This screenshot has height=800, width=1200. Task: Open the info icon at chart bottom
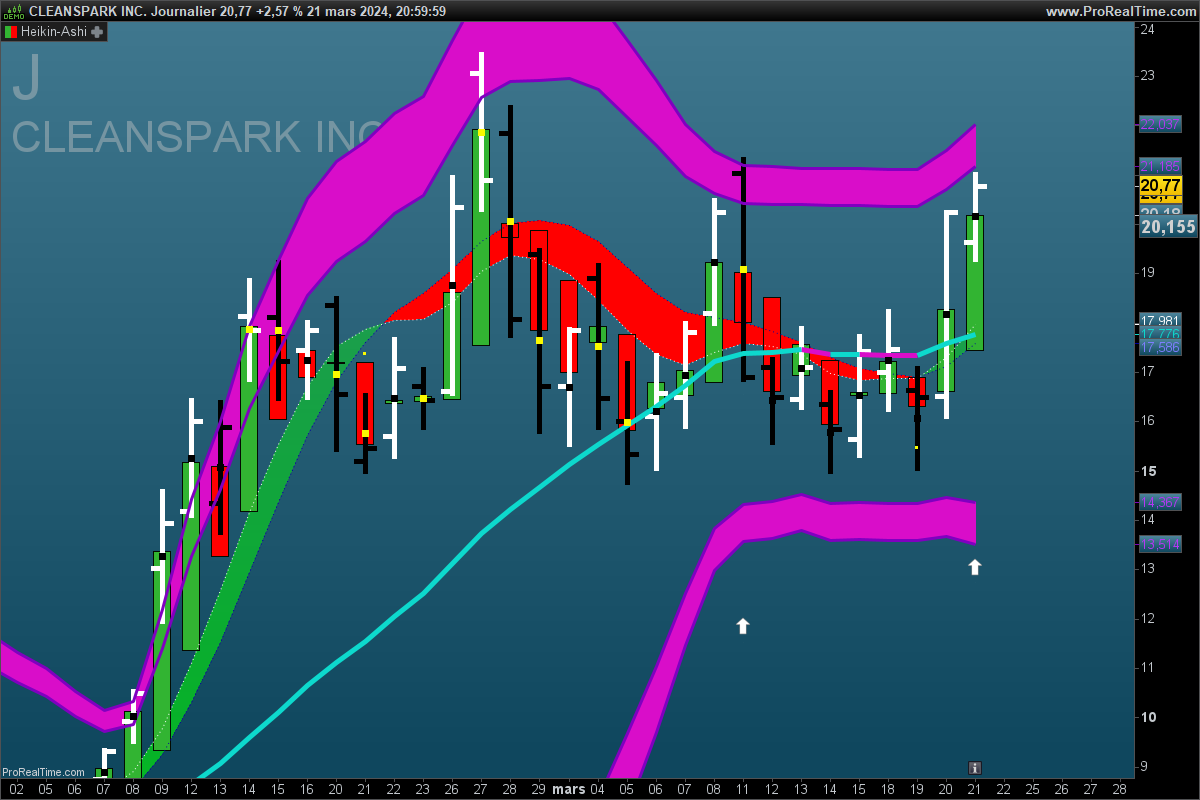pos(975,768)
